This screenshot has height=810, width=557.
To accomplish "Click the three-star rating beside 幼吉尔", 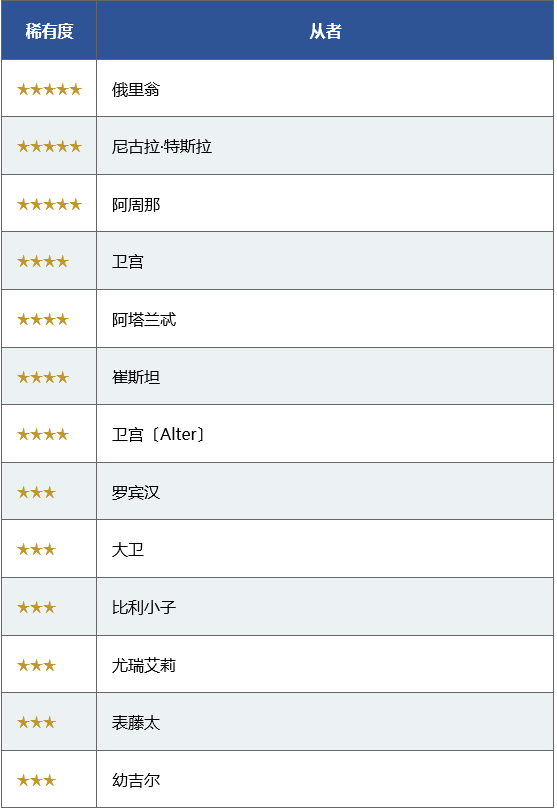I will tap(36, 780).
